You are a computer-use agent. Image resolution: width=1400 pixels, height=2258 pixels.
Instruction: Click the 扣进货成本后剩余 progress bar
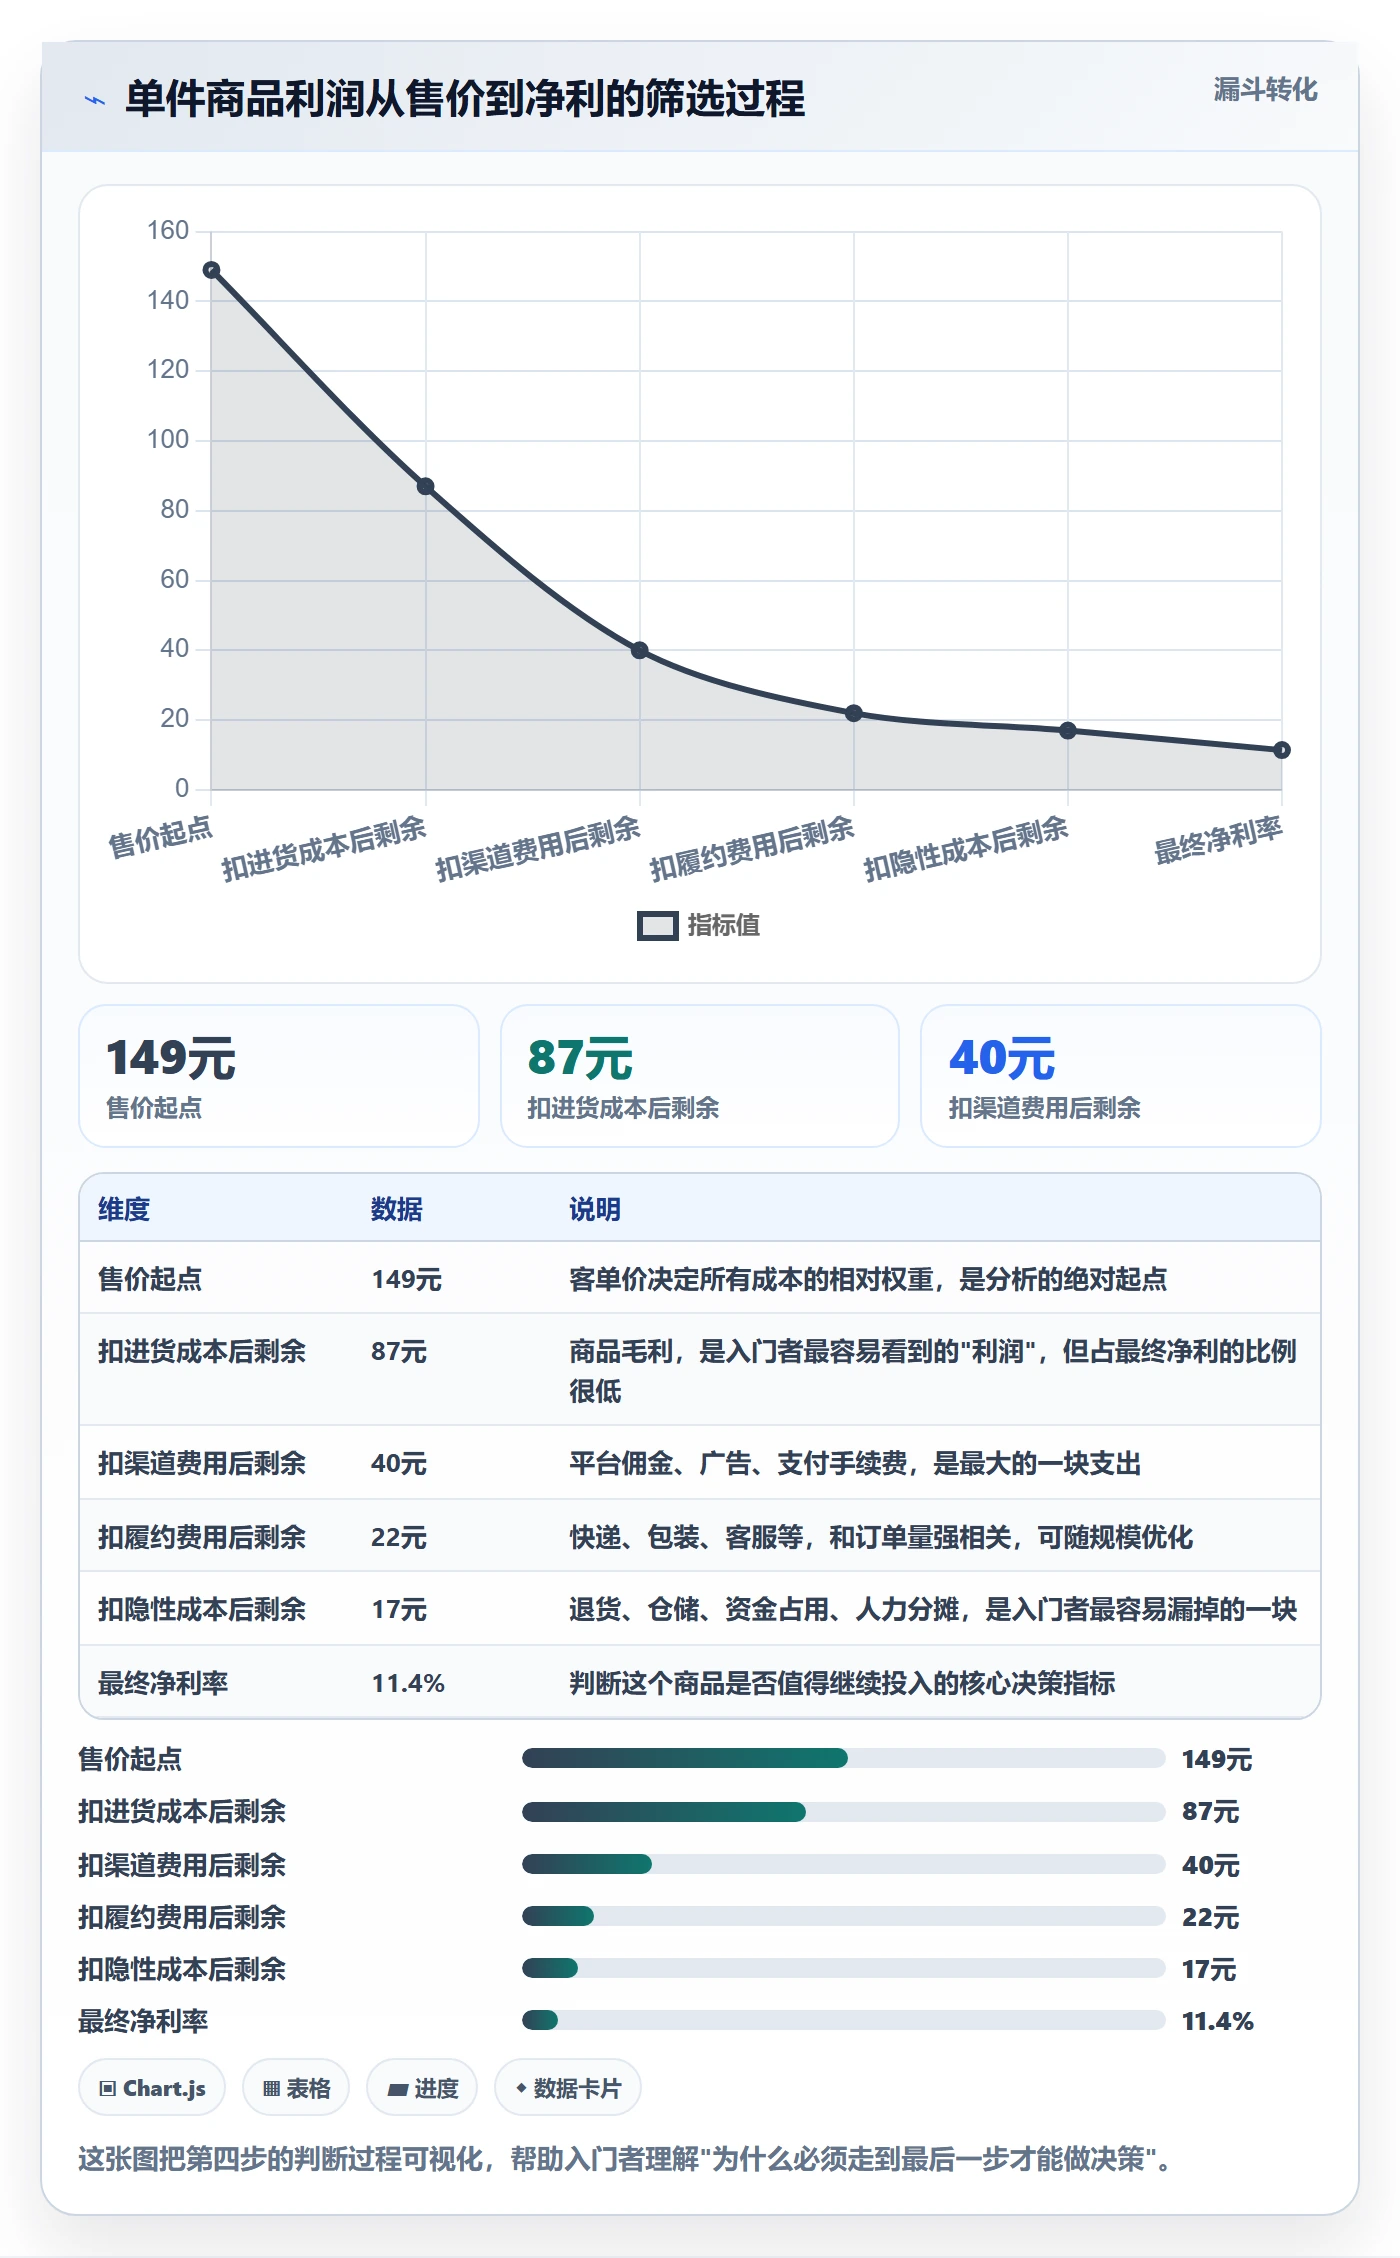[x=843, y=1812]
